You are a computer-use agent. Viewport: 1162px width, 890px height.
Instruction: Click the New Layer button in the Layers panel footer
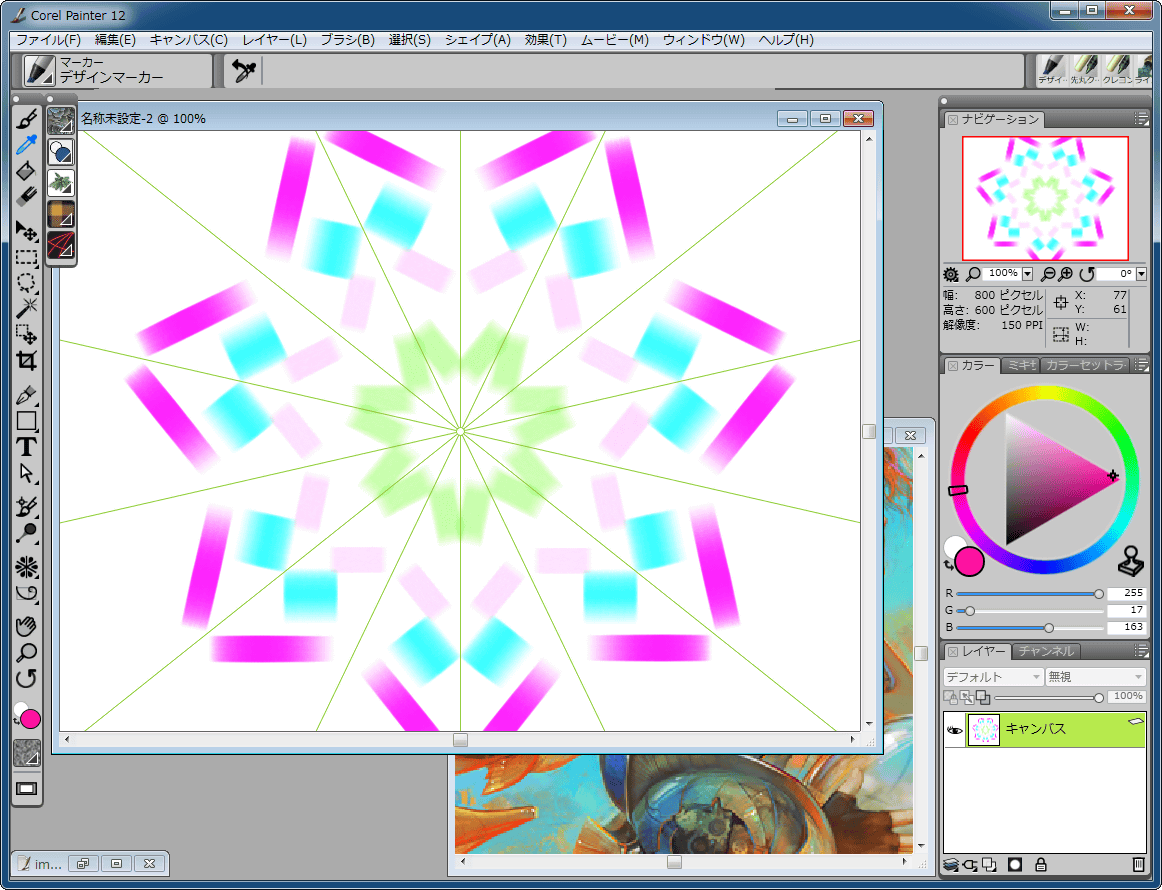989,864
